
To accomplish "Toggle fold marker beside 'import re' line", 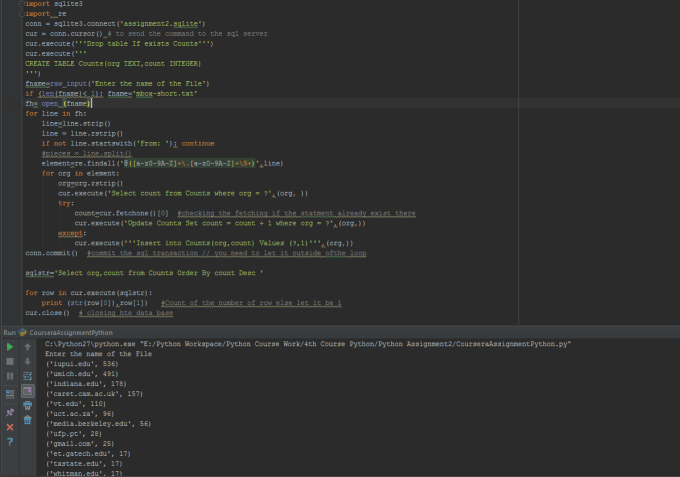I will point(21,14).
